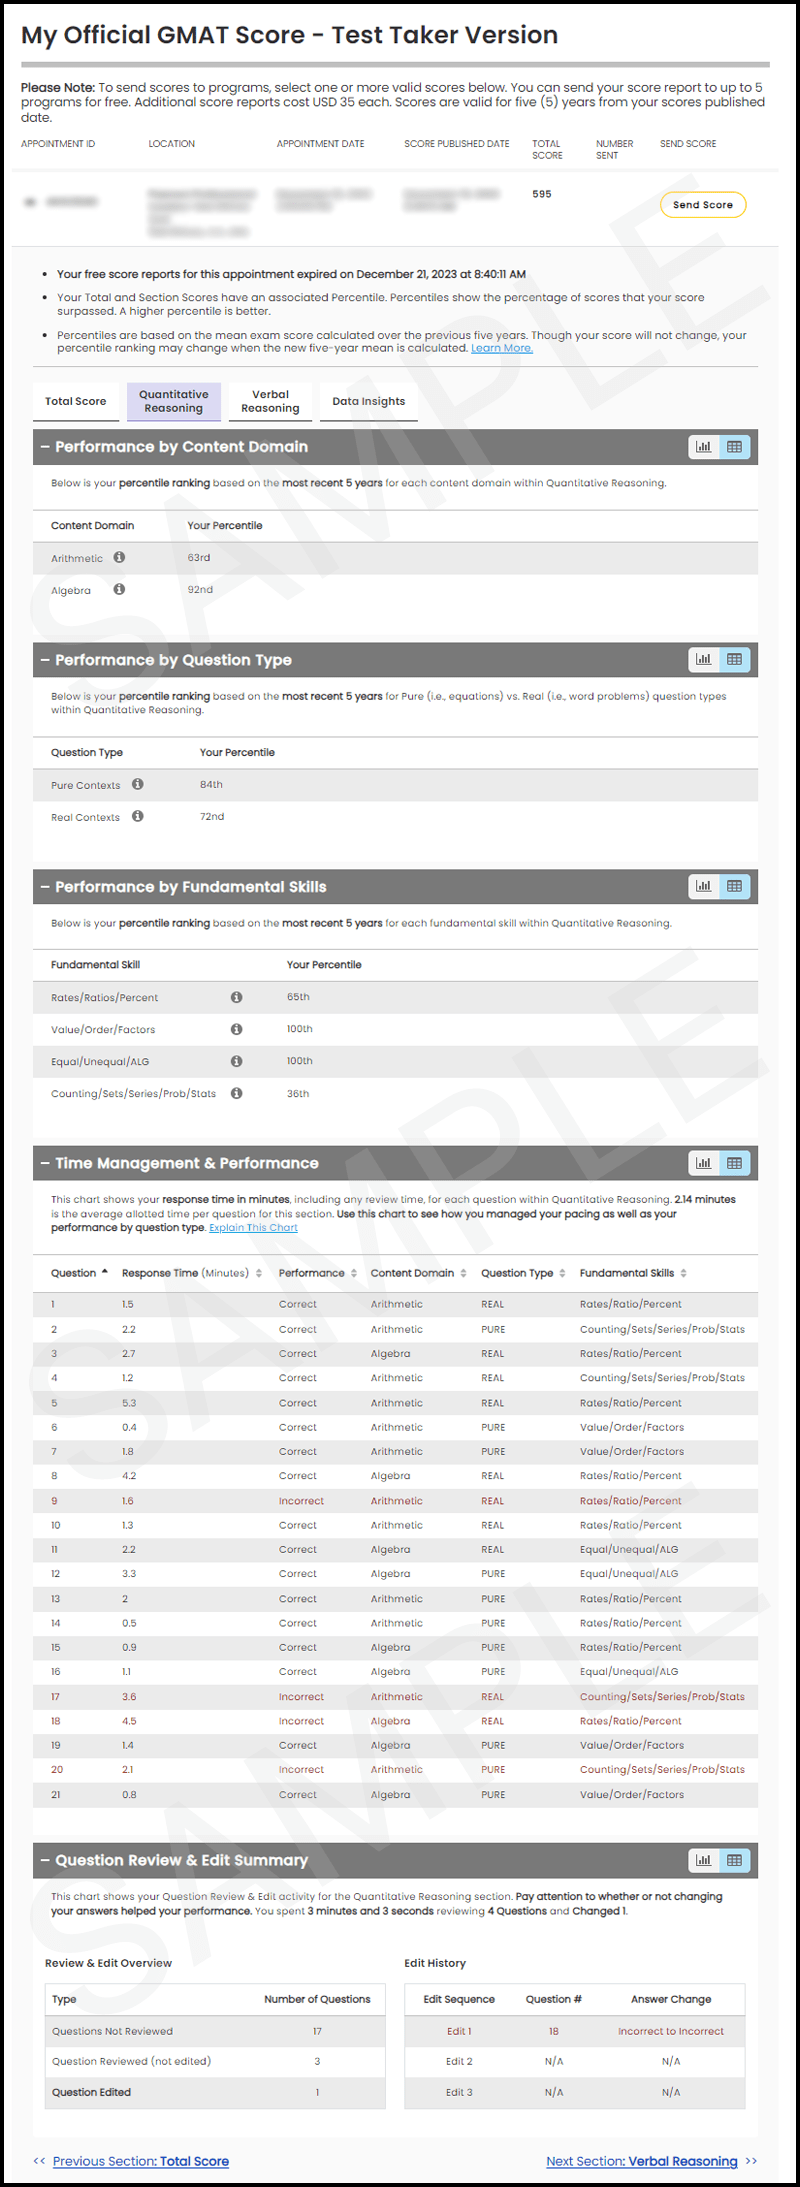Viewport: 800px width, 2187px height.
Task: Sort table by Response Time column
Action: (259, 1273)
